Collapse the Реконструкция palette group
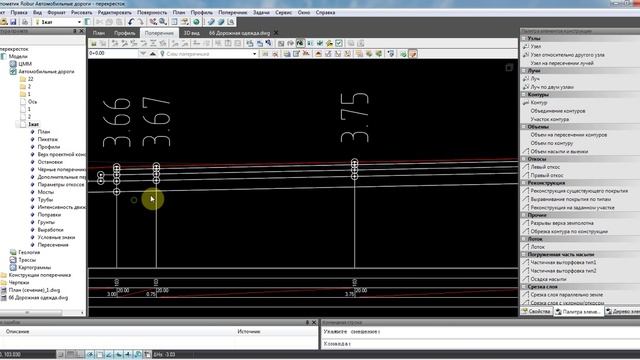 click(524, 183)
